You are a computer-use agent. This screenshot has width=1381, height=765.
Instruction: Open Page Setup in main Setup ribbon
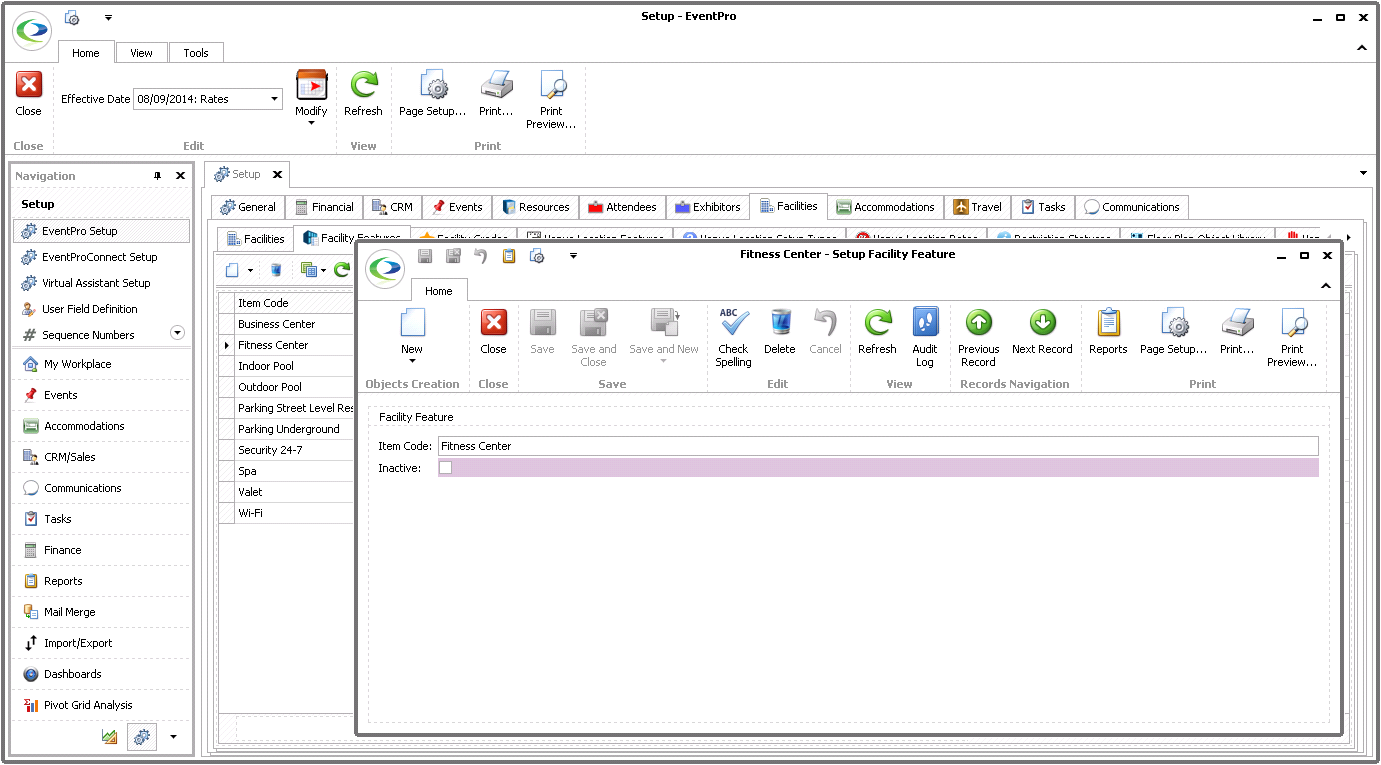(x=433, y=92)
